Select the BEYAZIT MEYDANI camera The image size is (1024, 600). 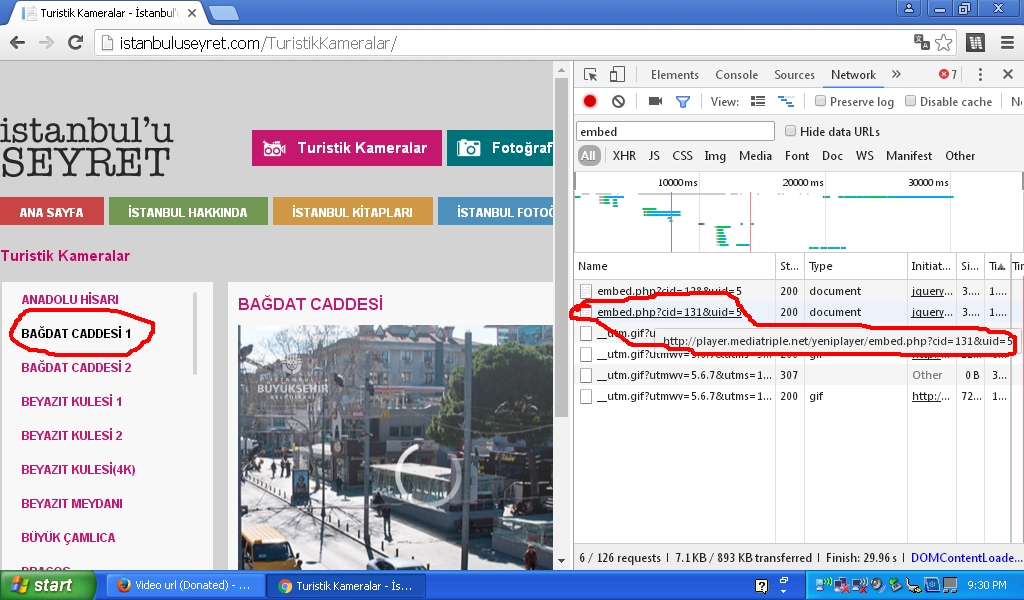pyautogui.click(x=72, y=503)
